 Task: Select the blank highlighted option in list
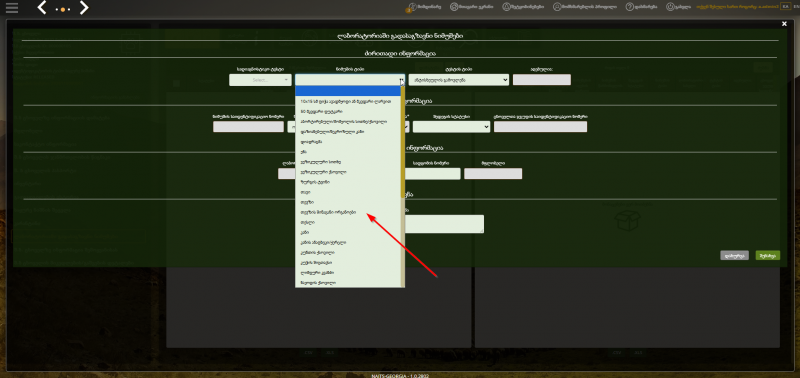tap(348, 91)
